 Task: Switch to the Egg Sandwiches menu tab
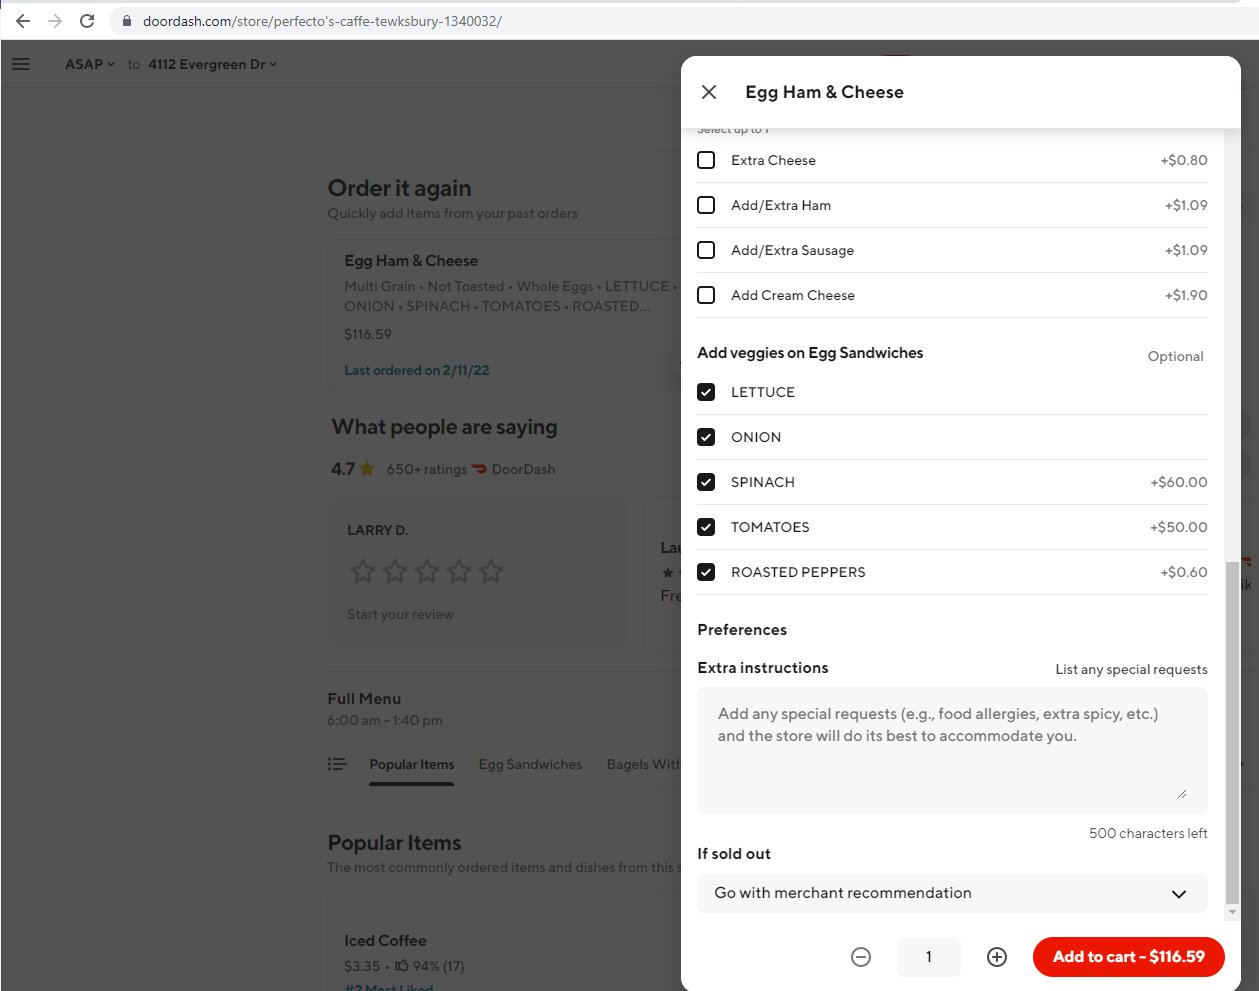[x=530, y=764]
